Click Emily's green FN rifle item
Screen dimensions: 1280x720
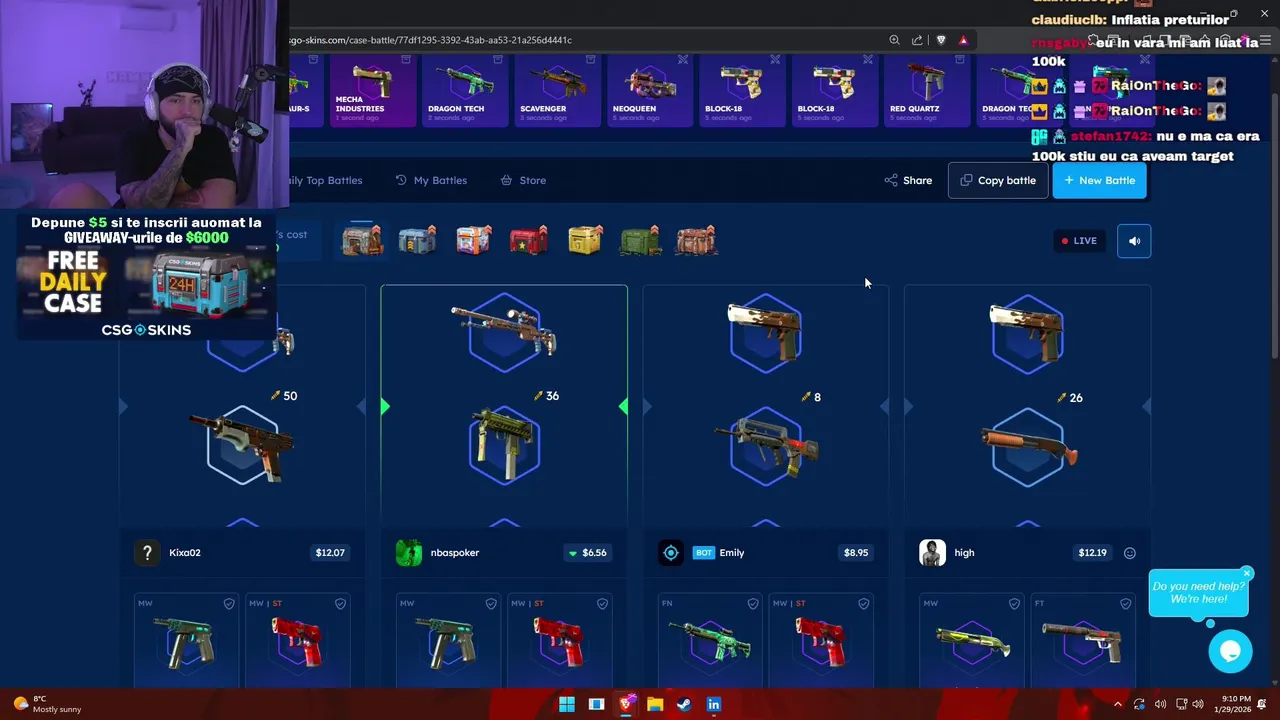click(709, 641)
